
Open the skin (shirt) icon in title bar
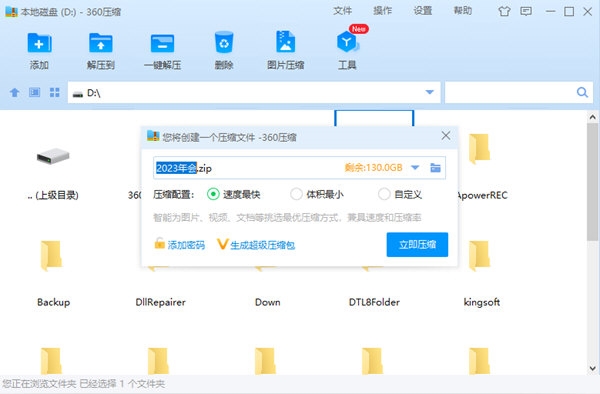click(x=504, y=11)
